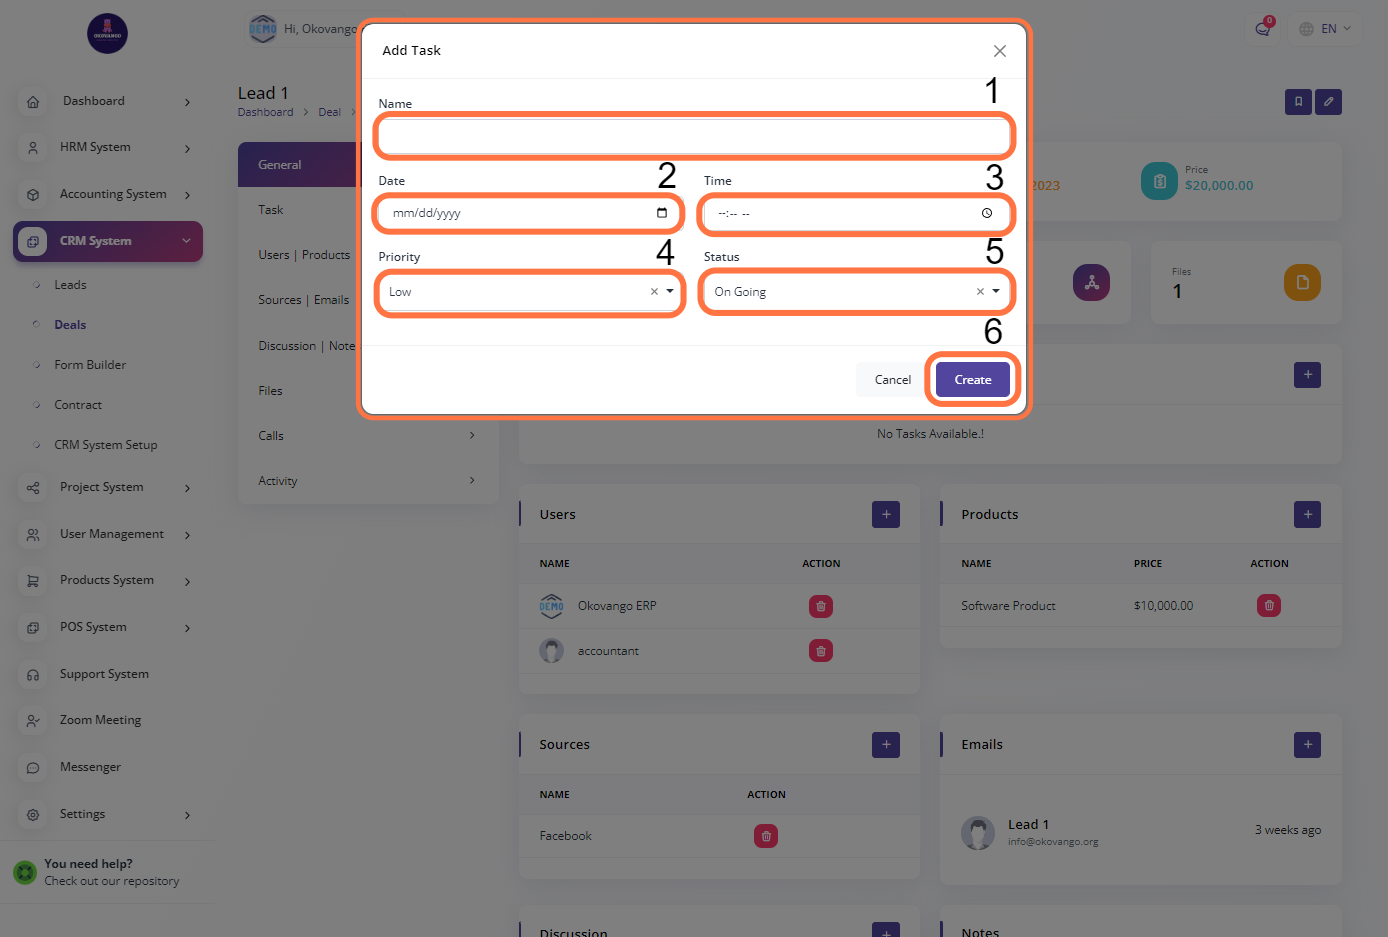Click the plus icon in Emails panel
The image size is (1388, 937).
point(1306,745)
